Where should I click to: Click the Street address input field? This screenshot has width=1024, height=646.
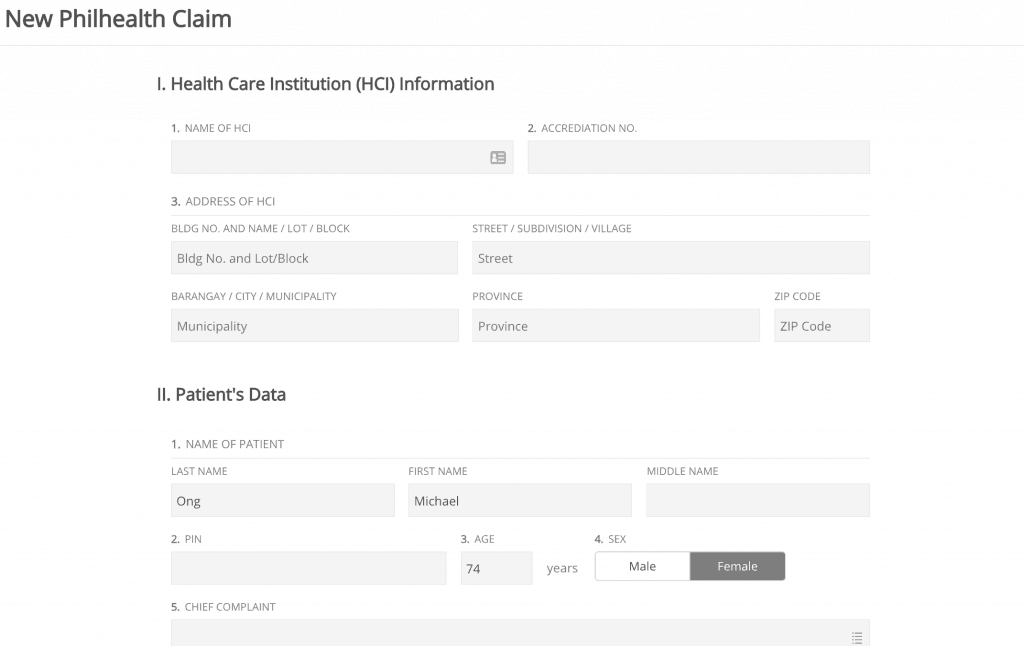(x=671, y=258)
